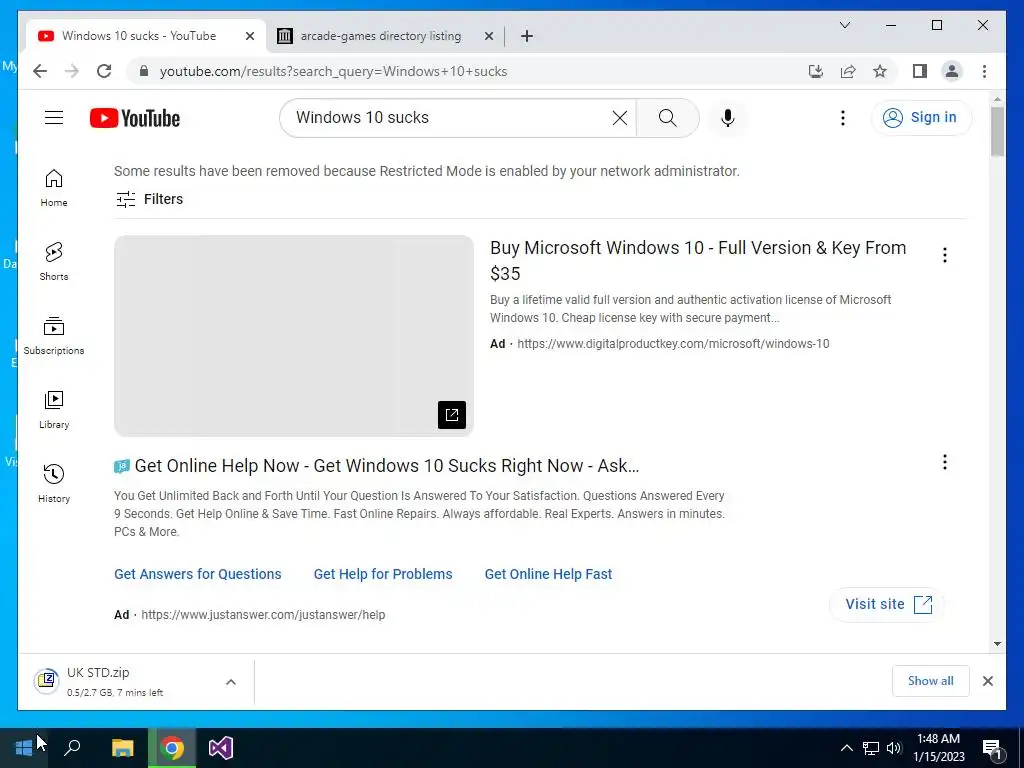Screen dimensions: 1024x768
Task: Open the notification center
Action: coord(992,749)
